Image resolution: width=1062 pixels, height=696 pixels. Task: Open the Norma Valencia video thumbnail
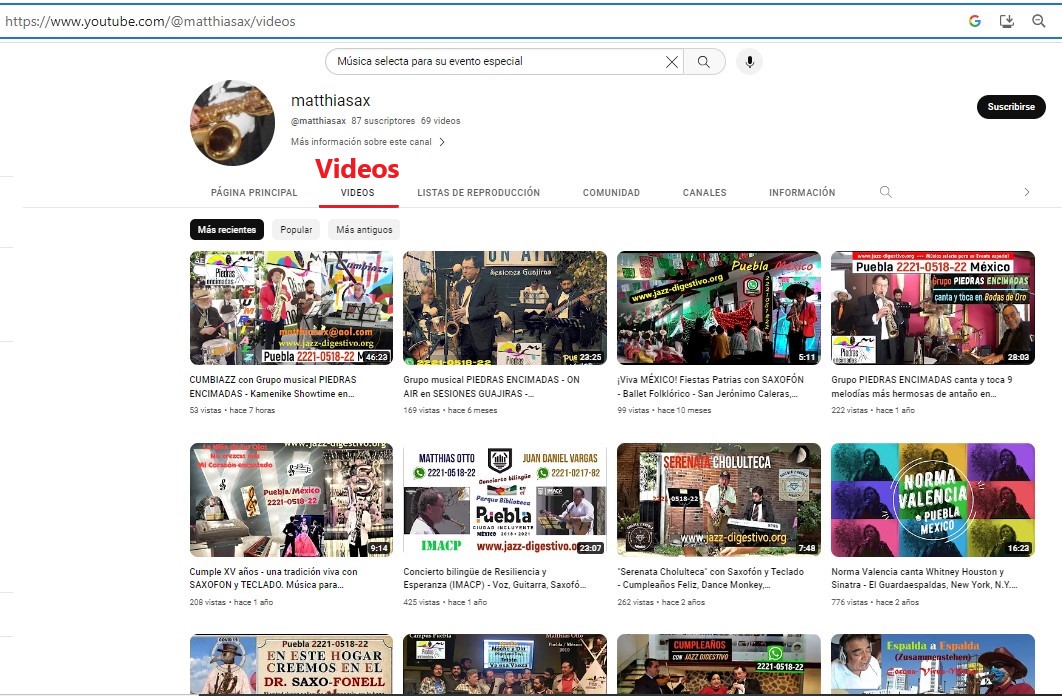pos(932,500)
